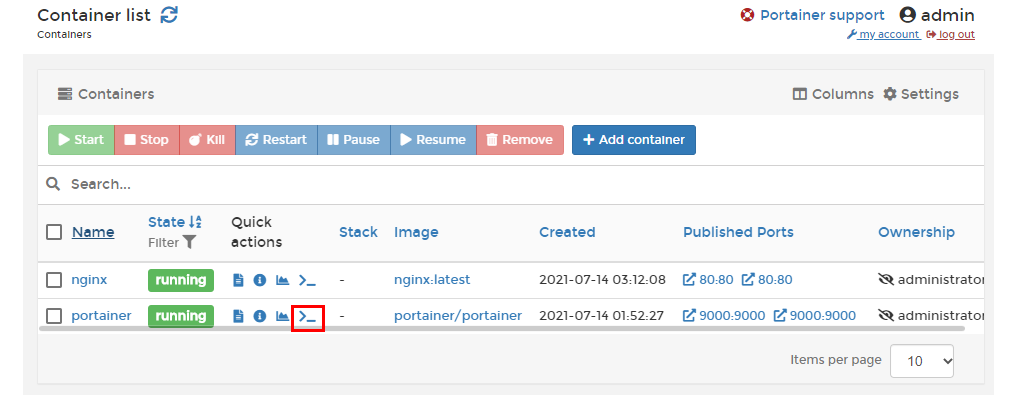1011x409 pixels.
Task: Click the running badge for nginx
Action: click(181, 280)
